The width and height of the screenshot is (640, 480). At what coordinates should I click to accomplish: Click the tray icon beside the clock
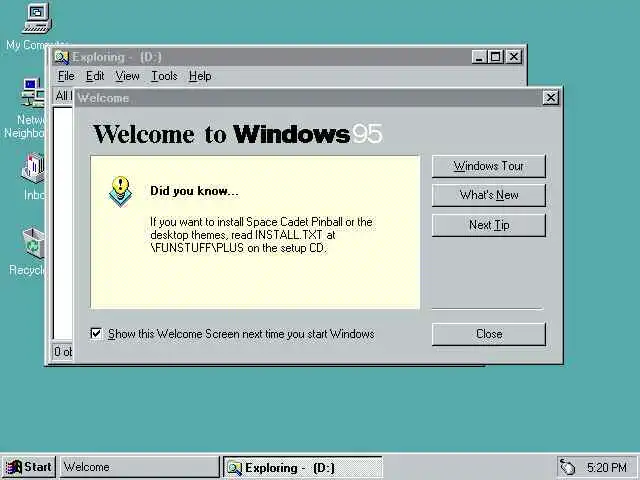(x=567, y=467)
